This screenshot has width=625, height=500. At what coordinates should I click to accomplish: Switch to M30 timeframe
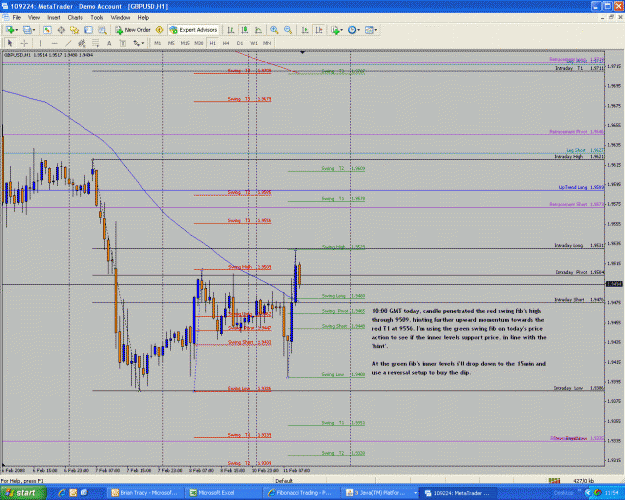point(199,43)
